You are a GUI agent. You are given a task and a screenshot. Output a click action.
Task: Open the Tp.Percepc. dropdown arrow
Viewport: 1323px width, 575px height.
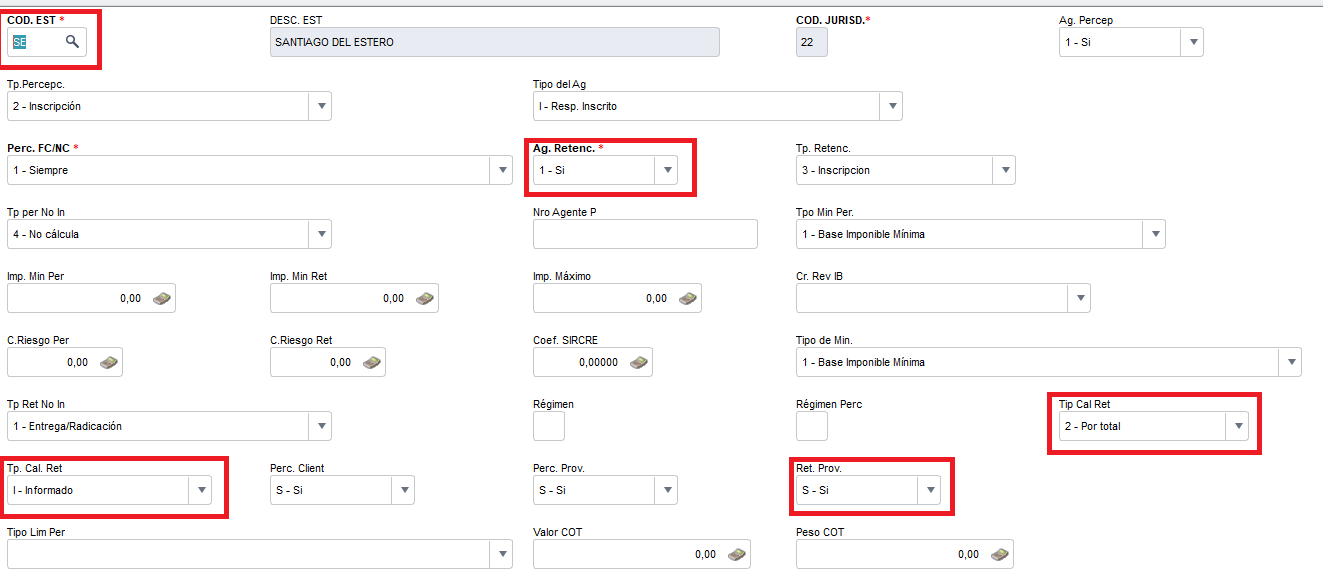coord(320,106)
